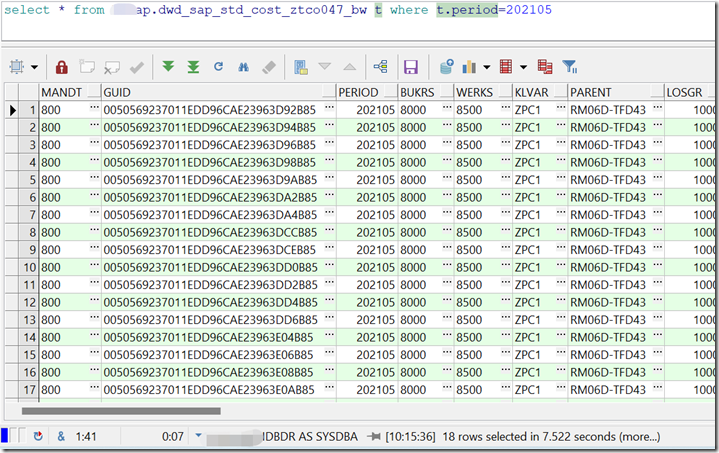Click the gray previous record up triangle

click(x=349, y=67)
